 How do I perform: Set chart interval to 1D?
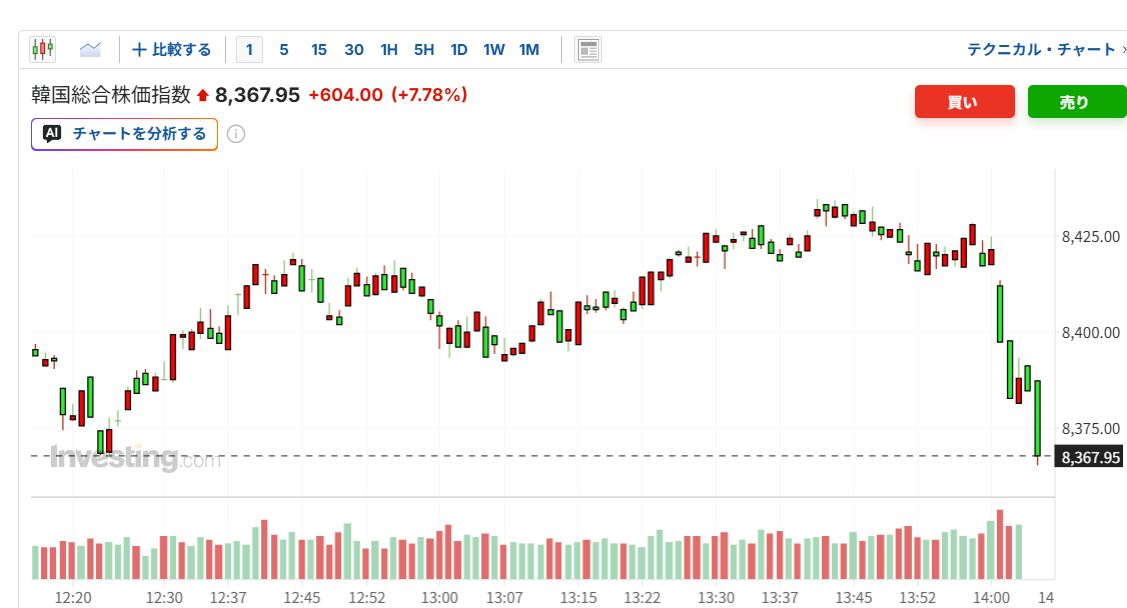[459, 50]
